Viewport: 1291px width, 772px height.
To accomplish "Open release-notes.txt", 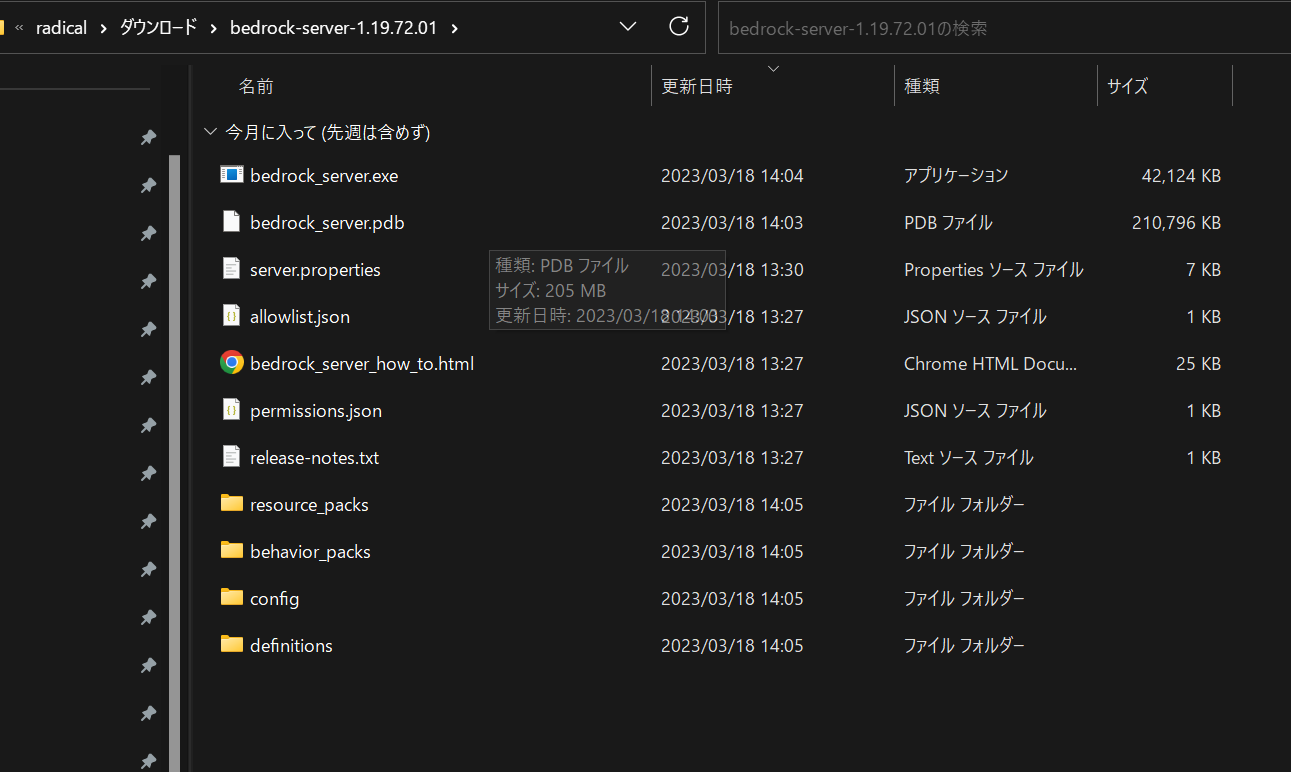I will (316, 457).
